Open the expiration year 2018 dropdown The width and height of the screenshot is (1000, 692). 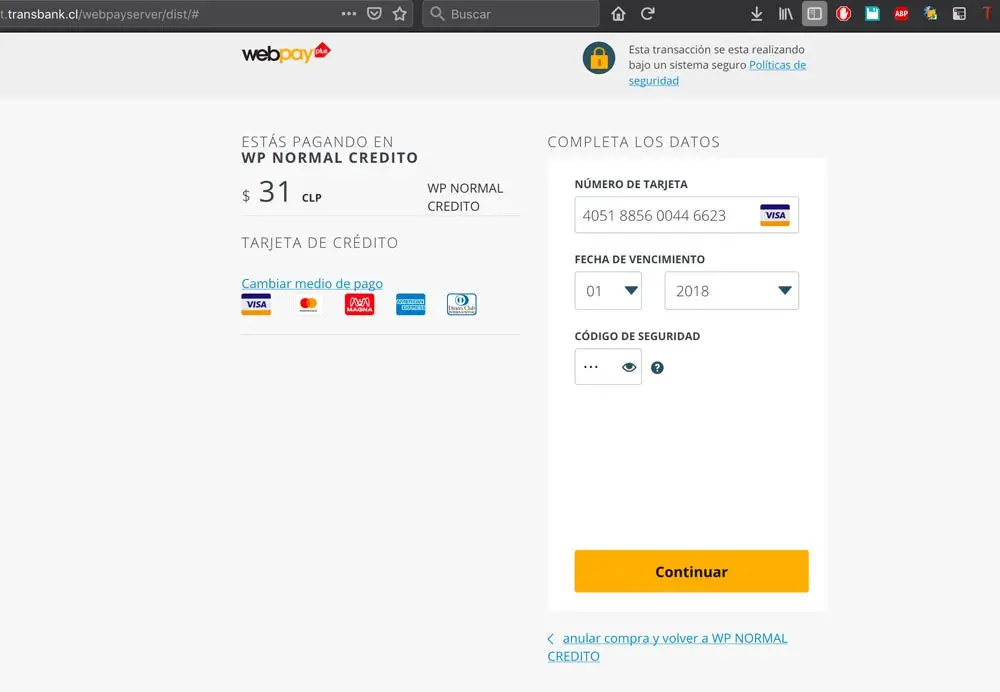point(732,291)
